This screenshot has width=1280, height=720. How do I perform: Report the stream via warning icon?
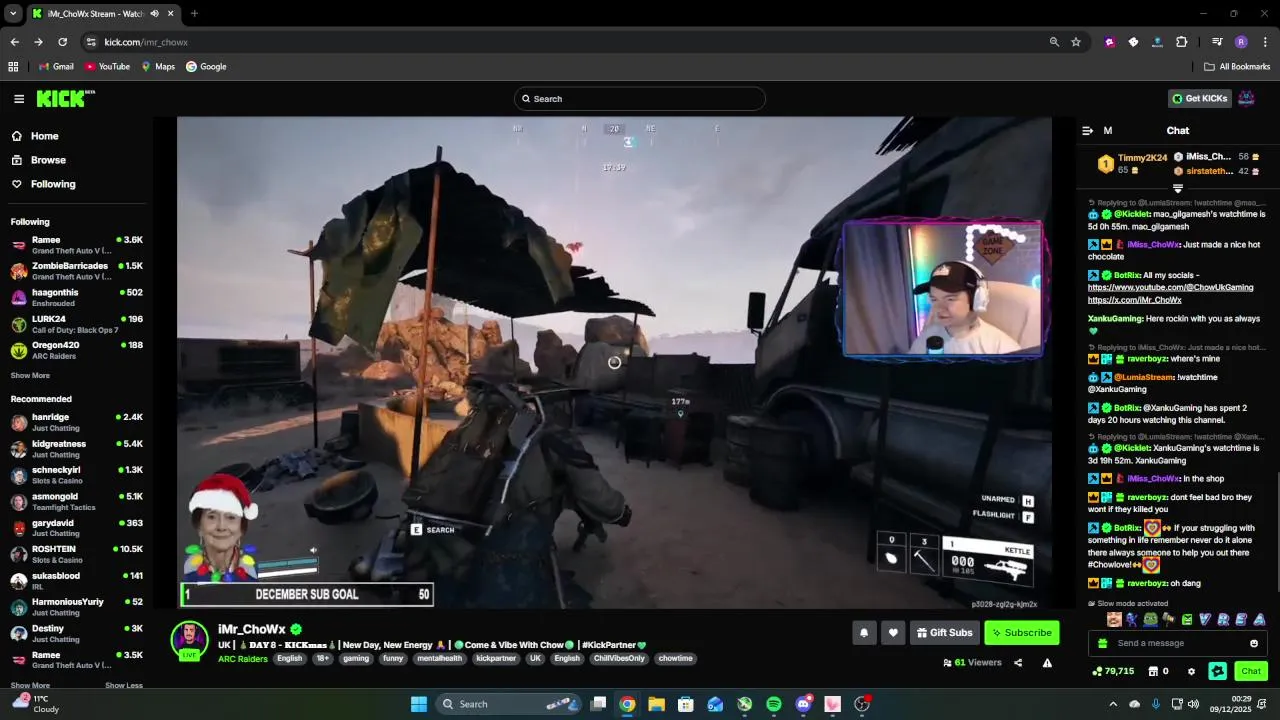pyautogui.click(x=1047, y=663)
